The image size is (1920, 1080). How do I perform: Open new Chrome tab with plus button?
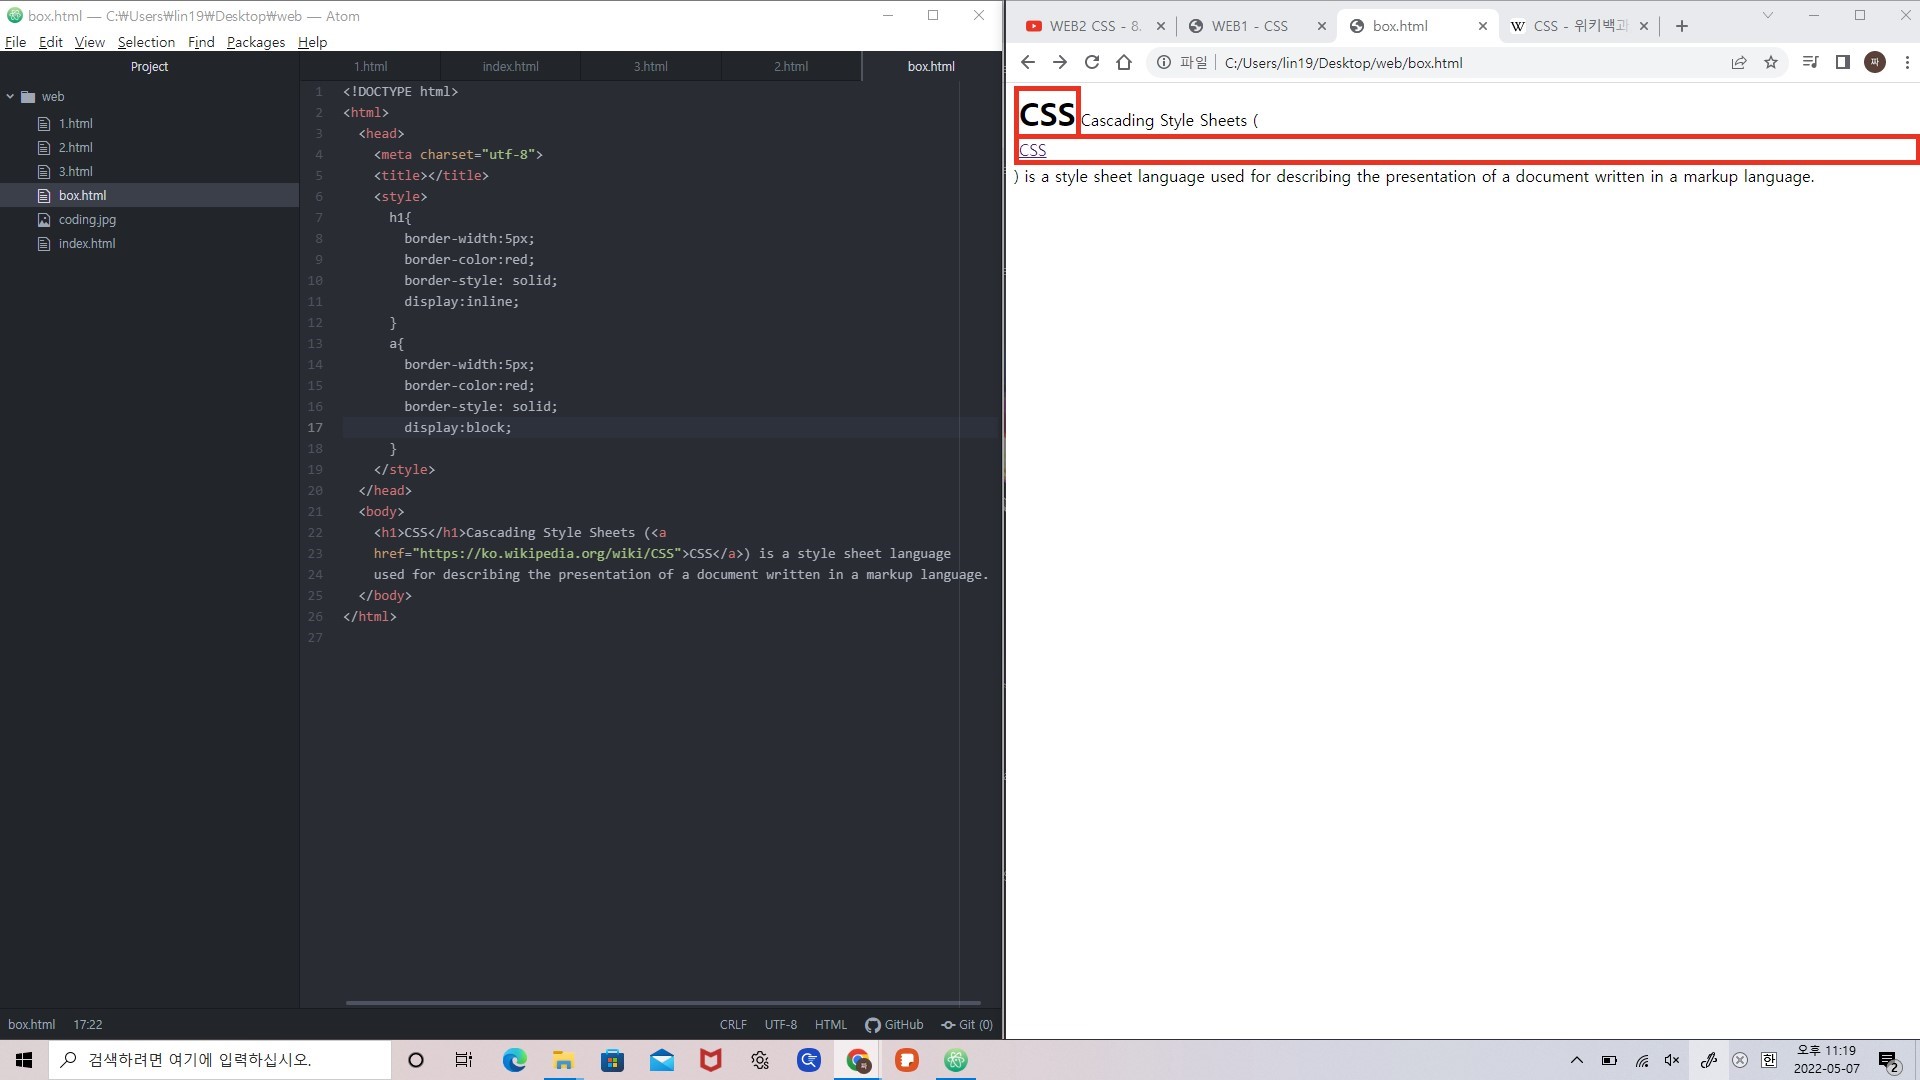pos(1682,26)
